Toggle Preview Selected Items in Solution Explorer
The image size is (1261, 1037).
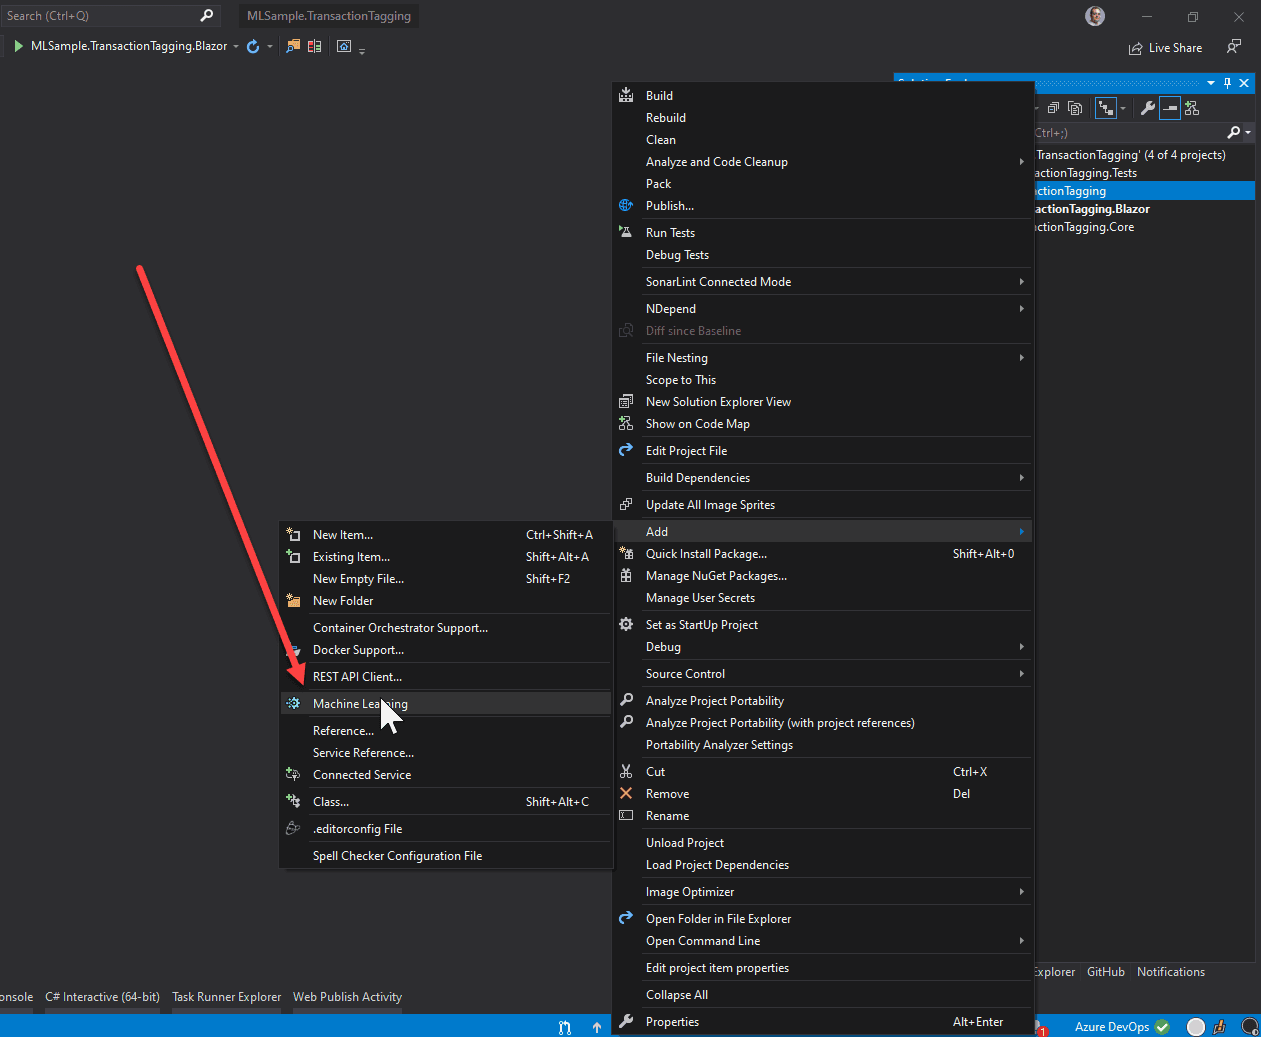click(x=1170, y=108)
